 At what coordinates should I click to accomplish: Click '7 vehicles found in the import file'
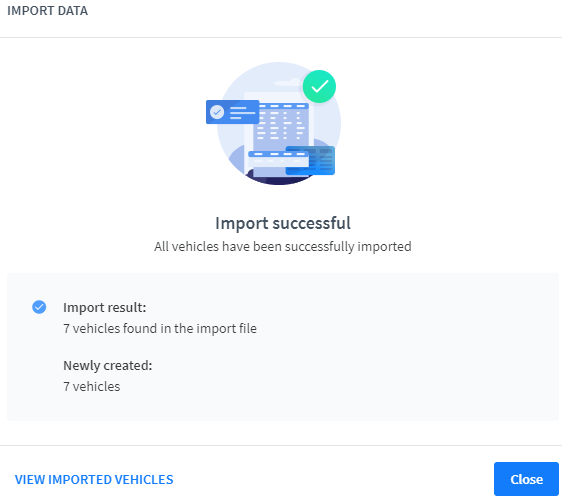click(x=160, y=328)
